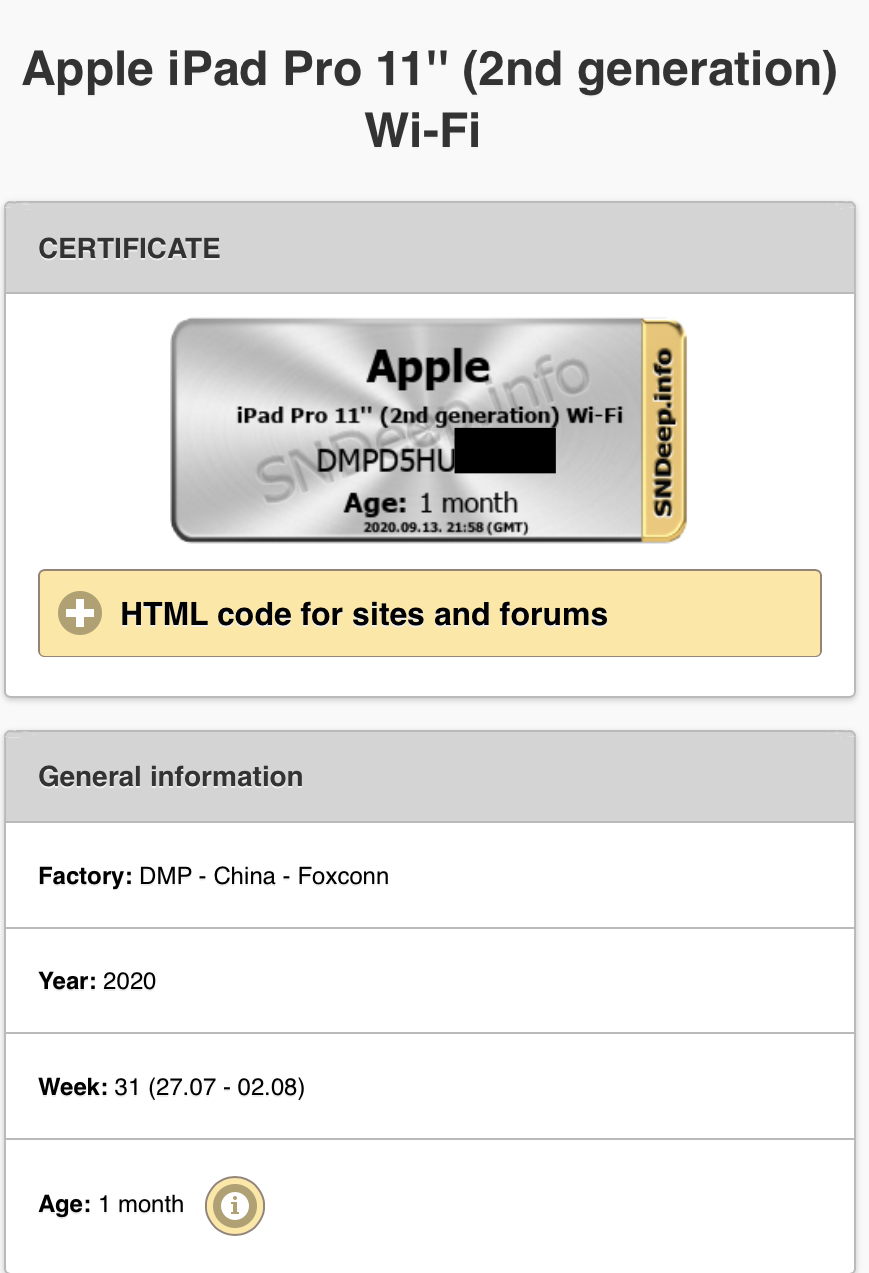The width and height of the screenshot is (869, 1273).
Task: Click the Age: 1 month line on the certificate badge
Action: [x=431, y=502]
